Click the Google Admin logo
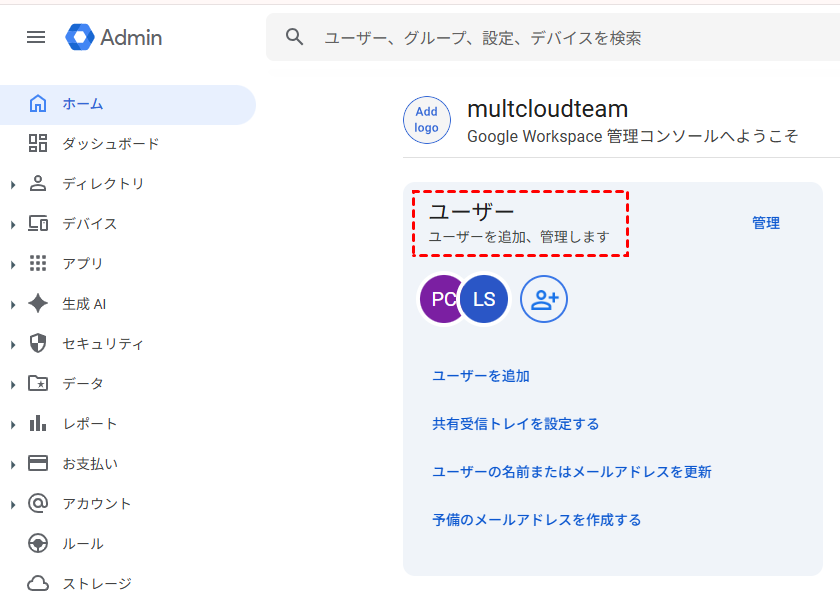 point(114,37)
